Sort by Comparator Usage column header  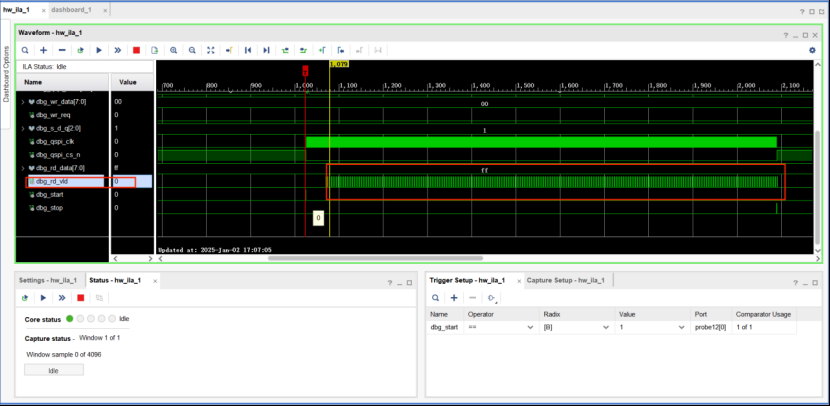(763, 314)
